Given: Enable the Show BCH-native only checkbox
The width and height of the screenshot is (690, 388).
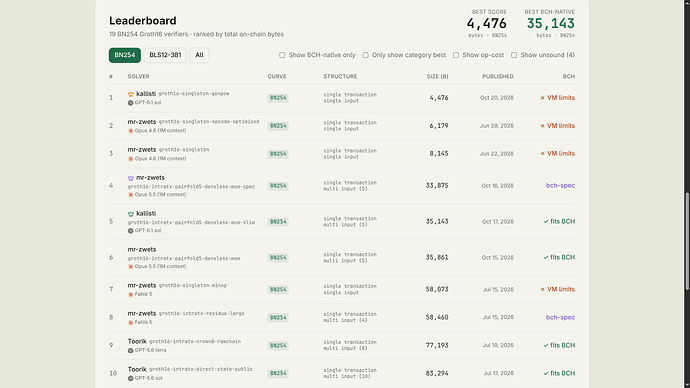Looking at the screenshot, I should (x=282, y=55).
